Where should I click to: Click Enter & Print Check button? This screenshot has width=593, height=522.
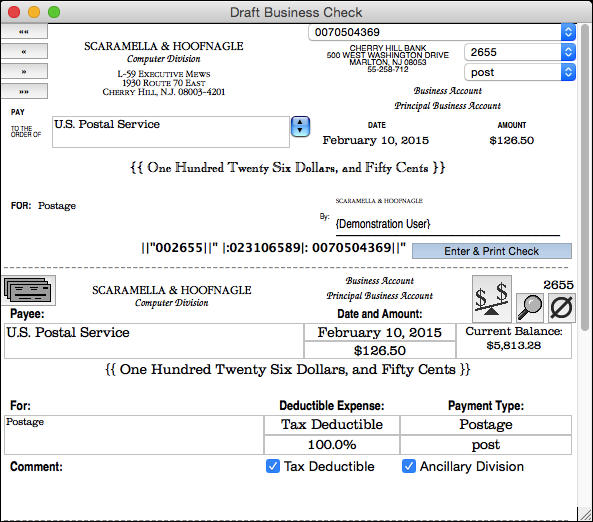point(492,251)
